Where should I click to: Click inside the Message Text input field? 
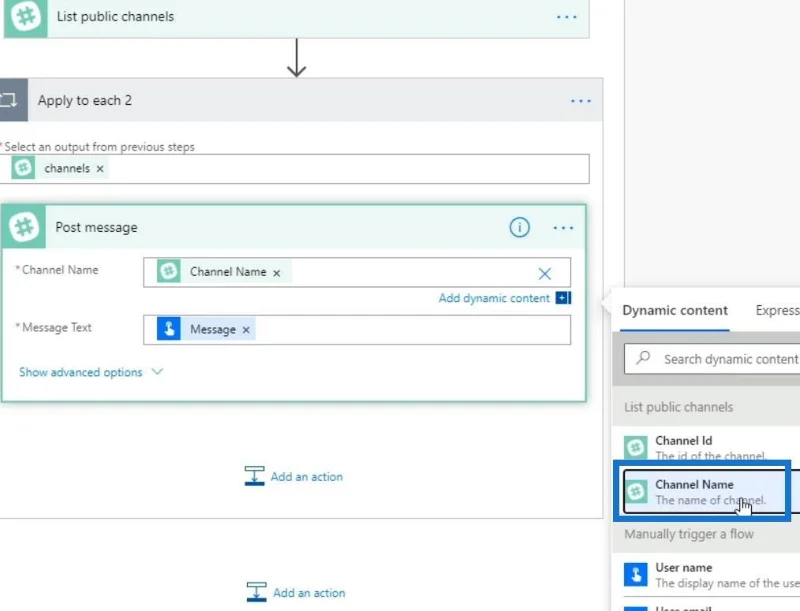click(x=357, y=329)
